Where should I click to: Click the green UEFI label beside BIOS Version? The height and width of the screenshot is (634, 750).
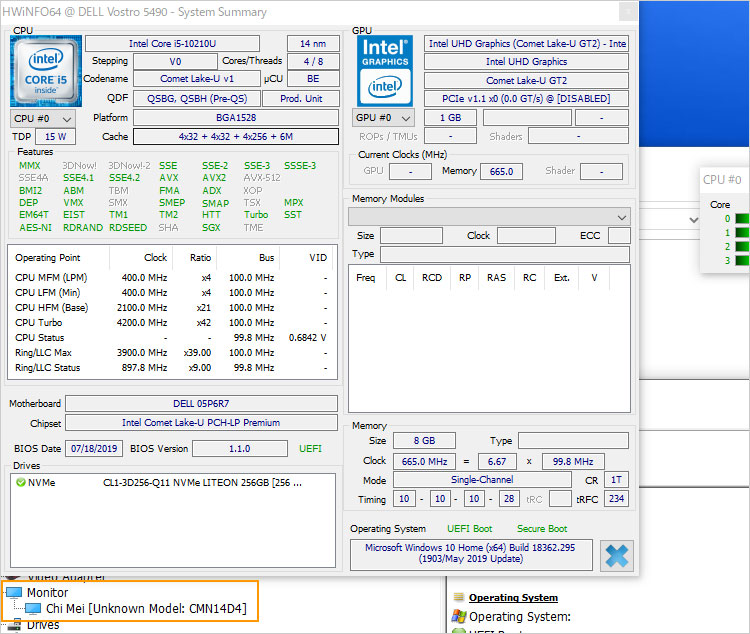[x=310, y=449]
